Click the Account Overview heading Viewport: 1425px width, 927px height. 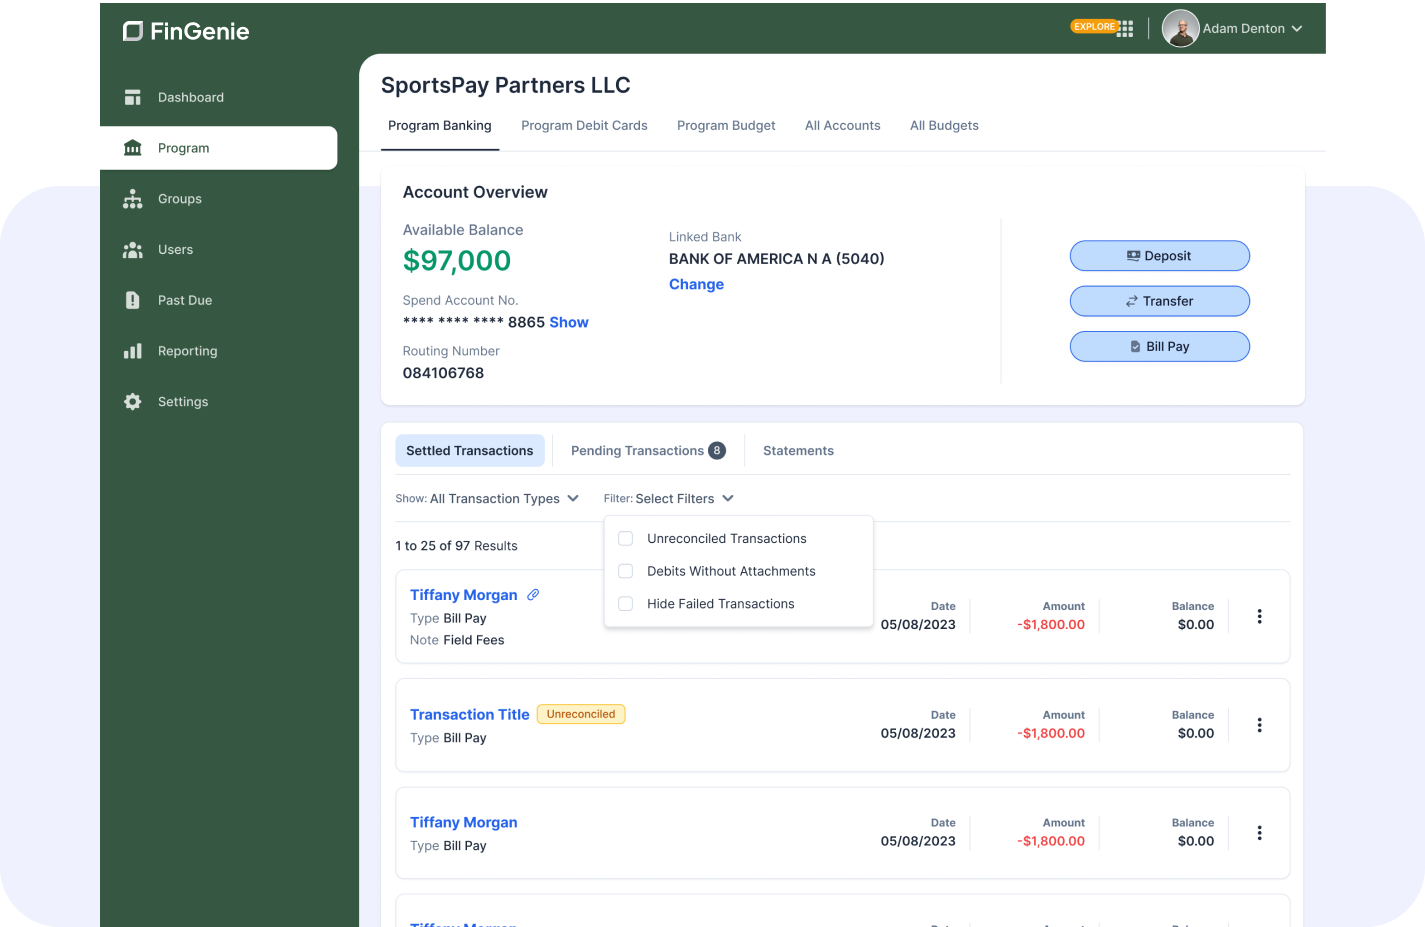point(475,192)
